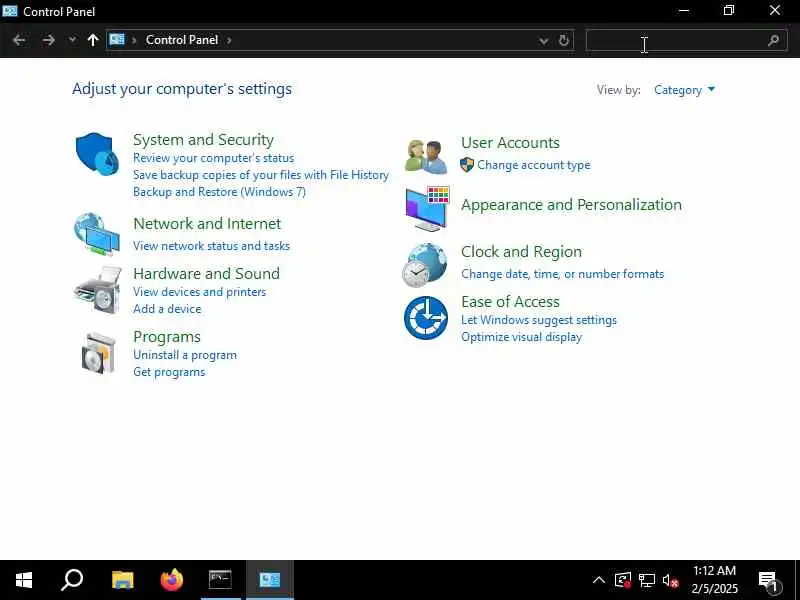Refresh the Control Panel view
The width and height of the screenshot is (800, 600).
pyautogui.click(x=563, y=40)
